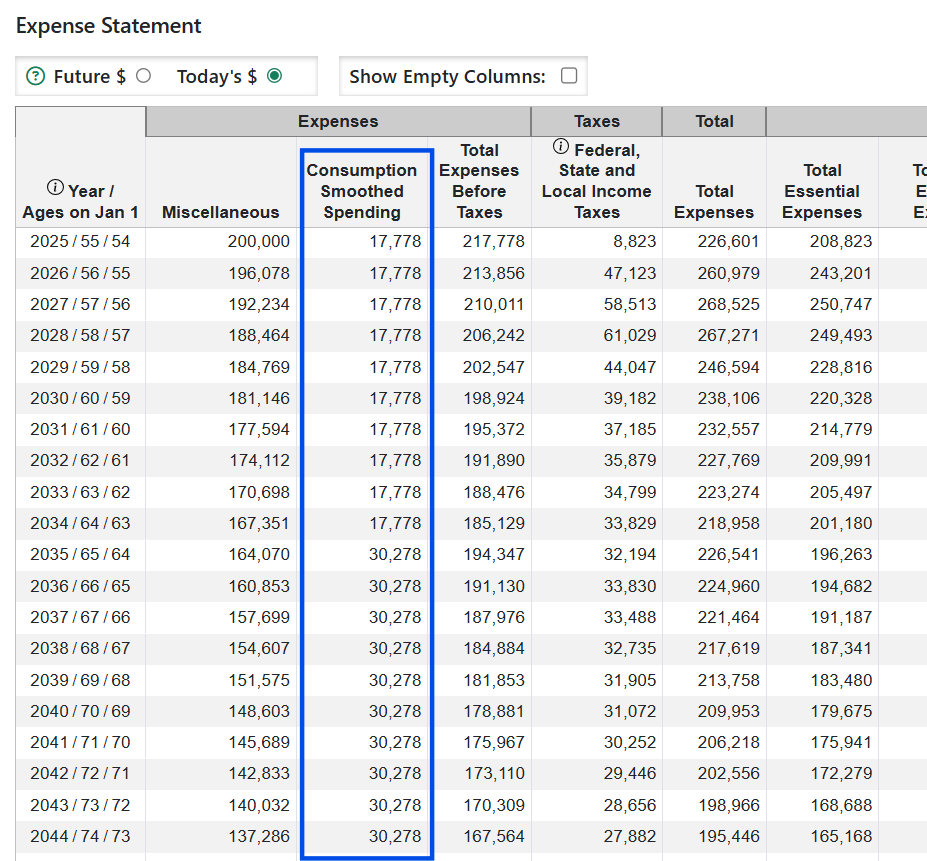
Task: Click info icon on Federal, State and Local Income Taxes
Action: (x=560, y=148)
